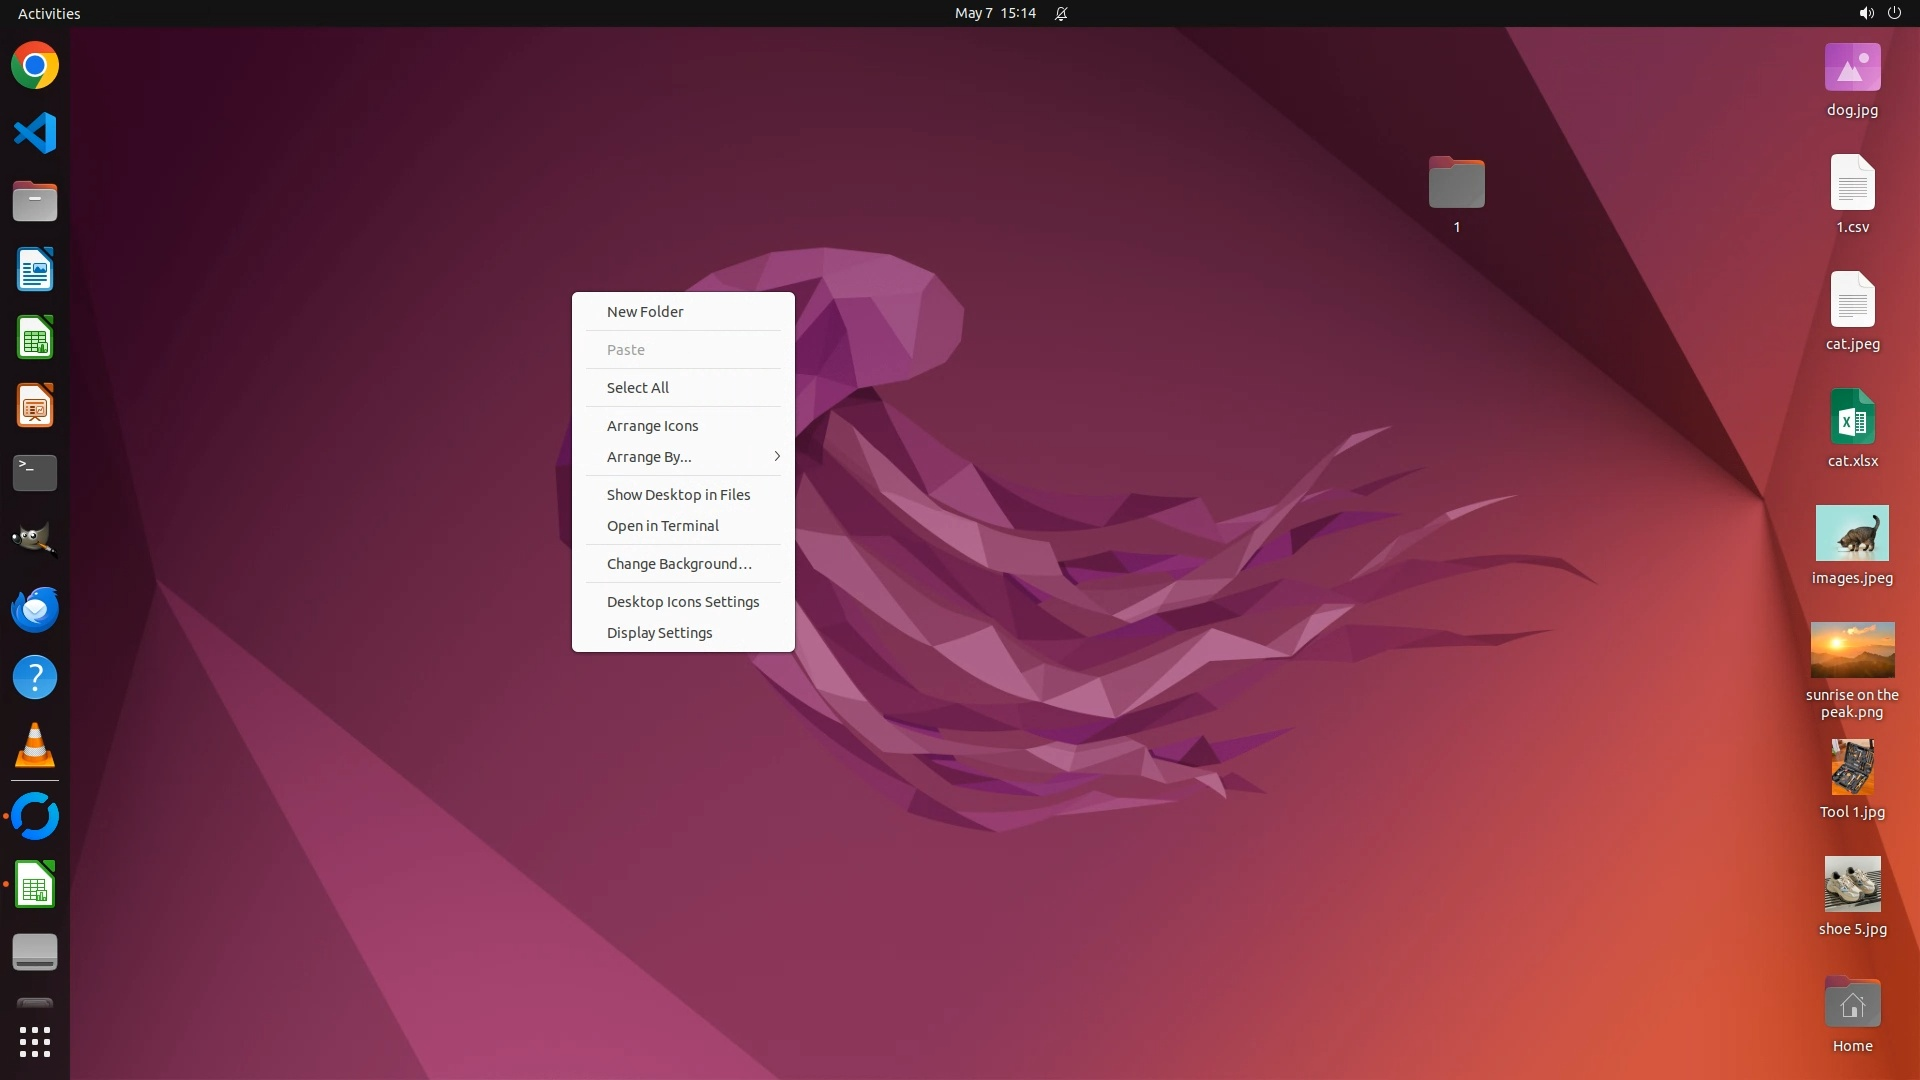Viewport: 1920px width, 1080px height.
Task: Launch GIMP from the dock
Action: click(x=35, y=541)
